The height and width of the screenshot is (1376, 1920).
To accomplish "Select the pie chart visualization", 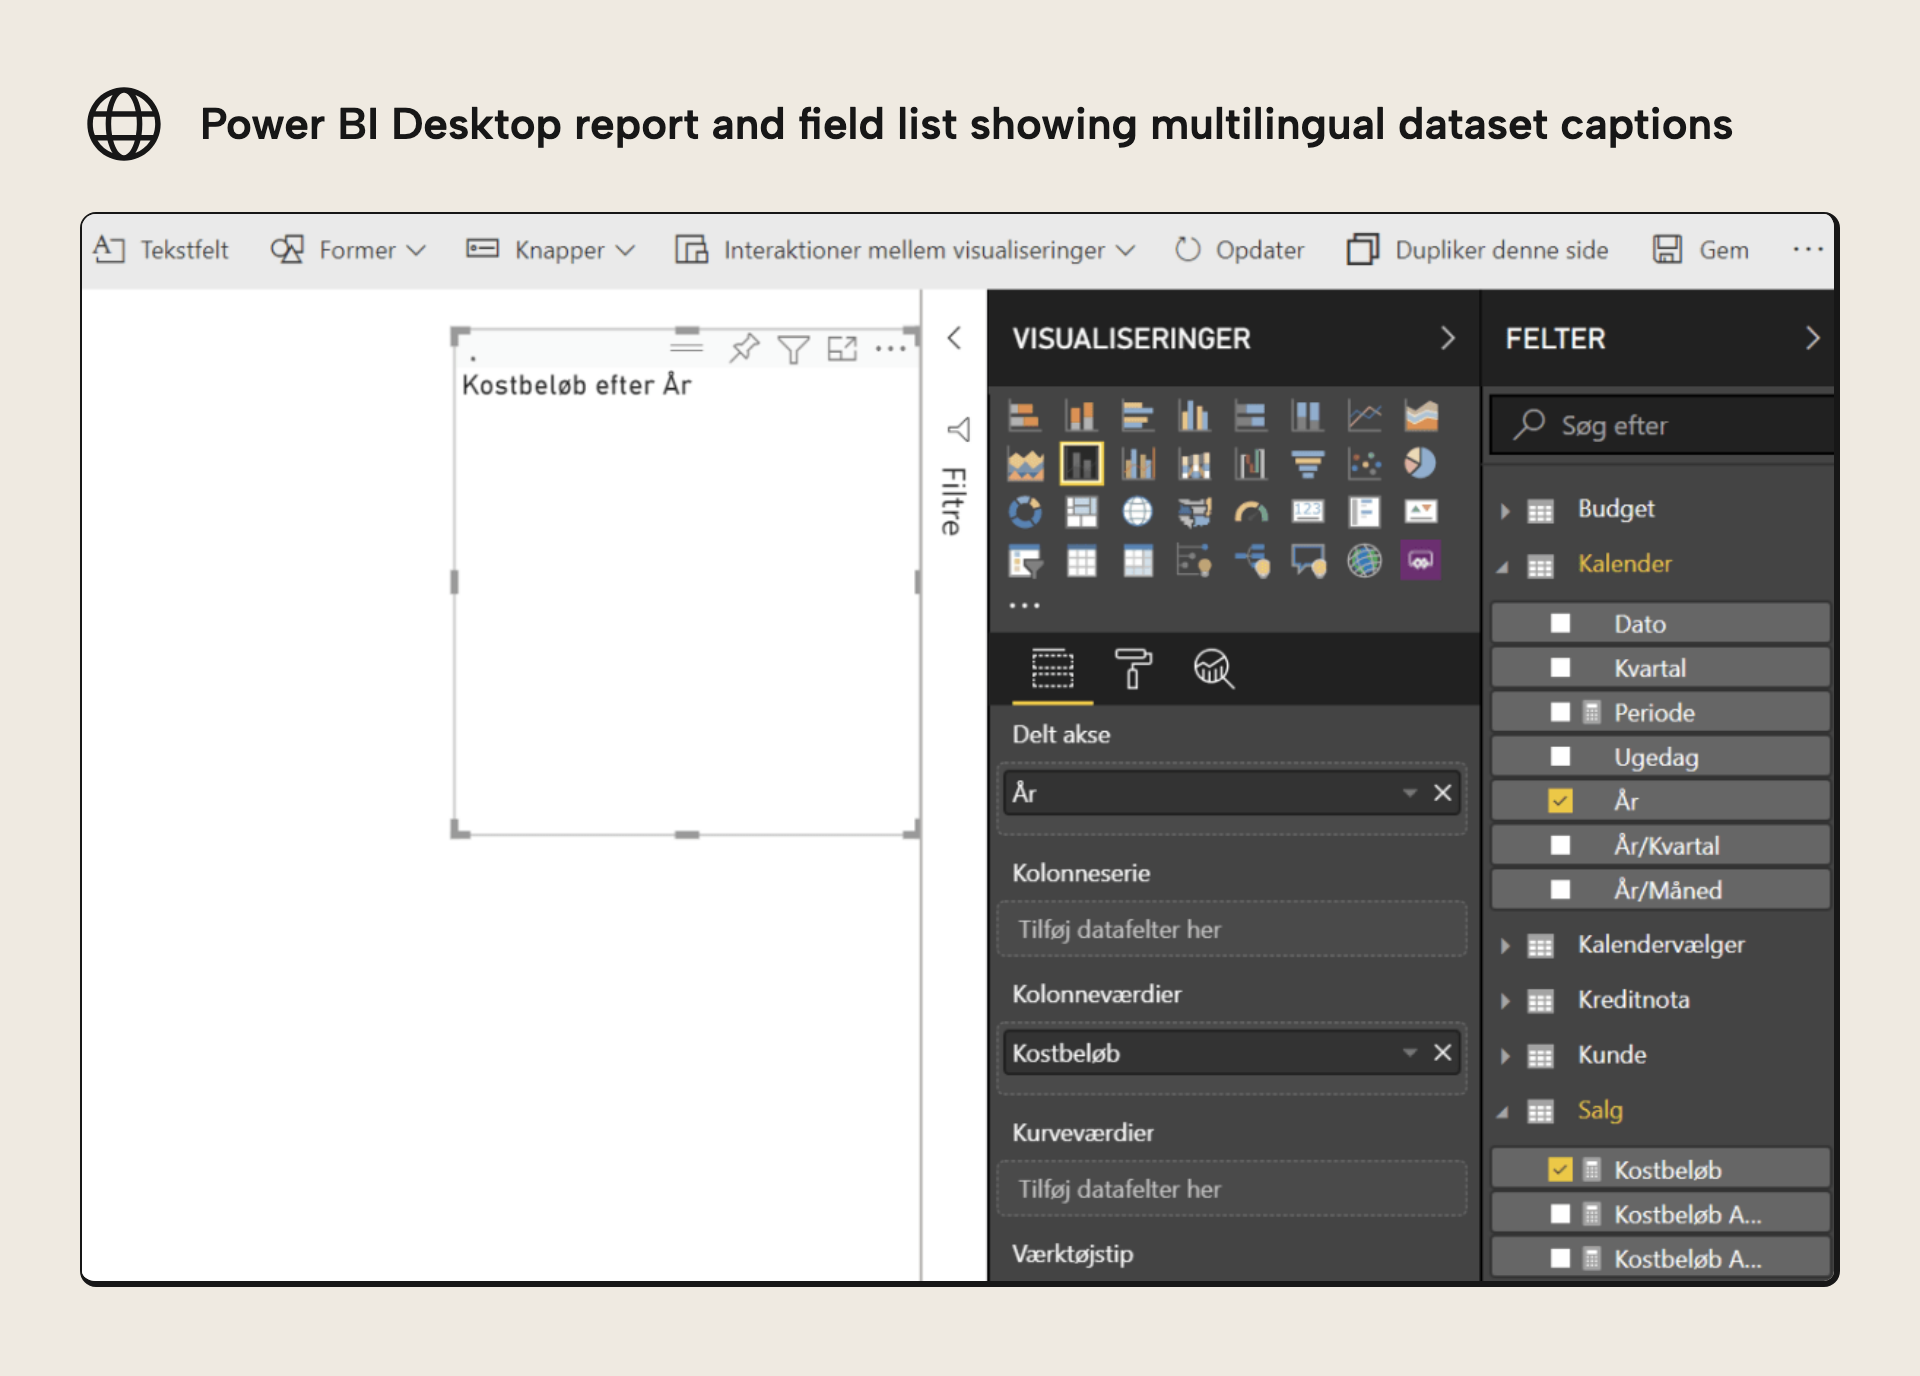I will (x=1421, y=463).
